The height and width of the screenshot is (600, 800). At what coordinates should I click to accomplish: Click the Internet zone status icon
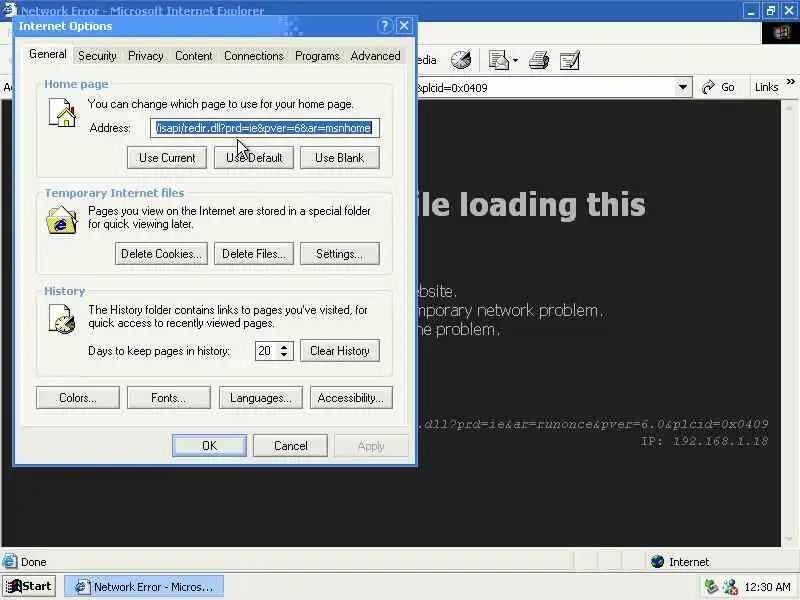pyautogui.click(x=658, y=562)
